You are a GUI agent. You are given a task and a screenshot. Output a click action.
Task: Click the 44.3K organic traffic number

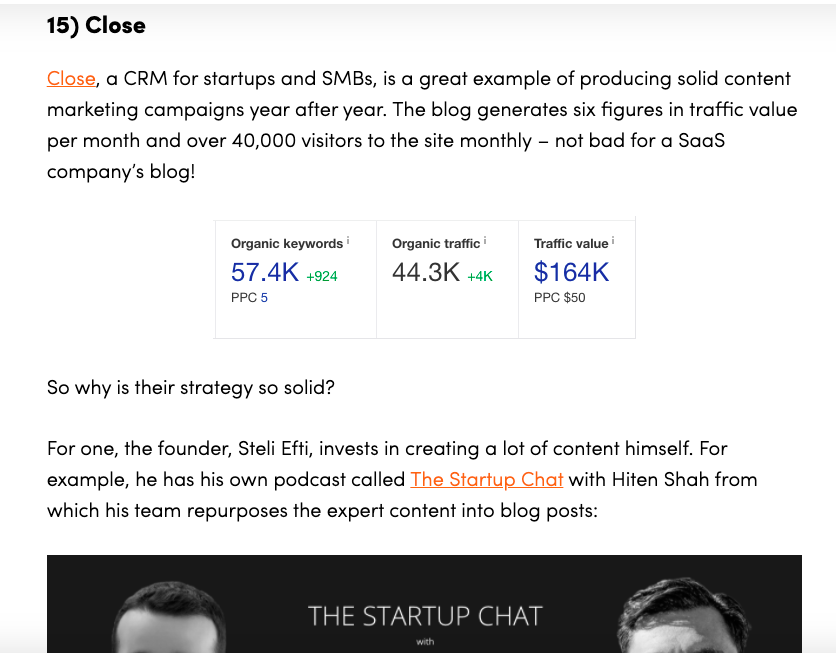click(426, 272)
